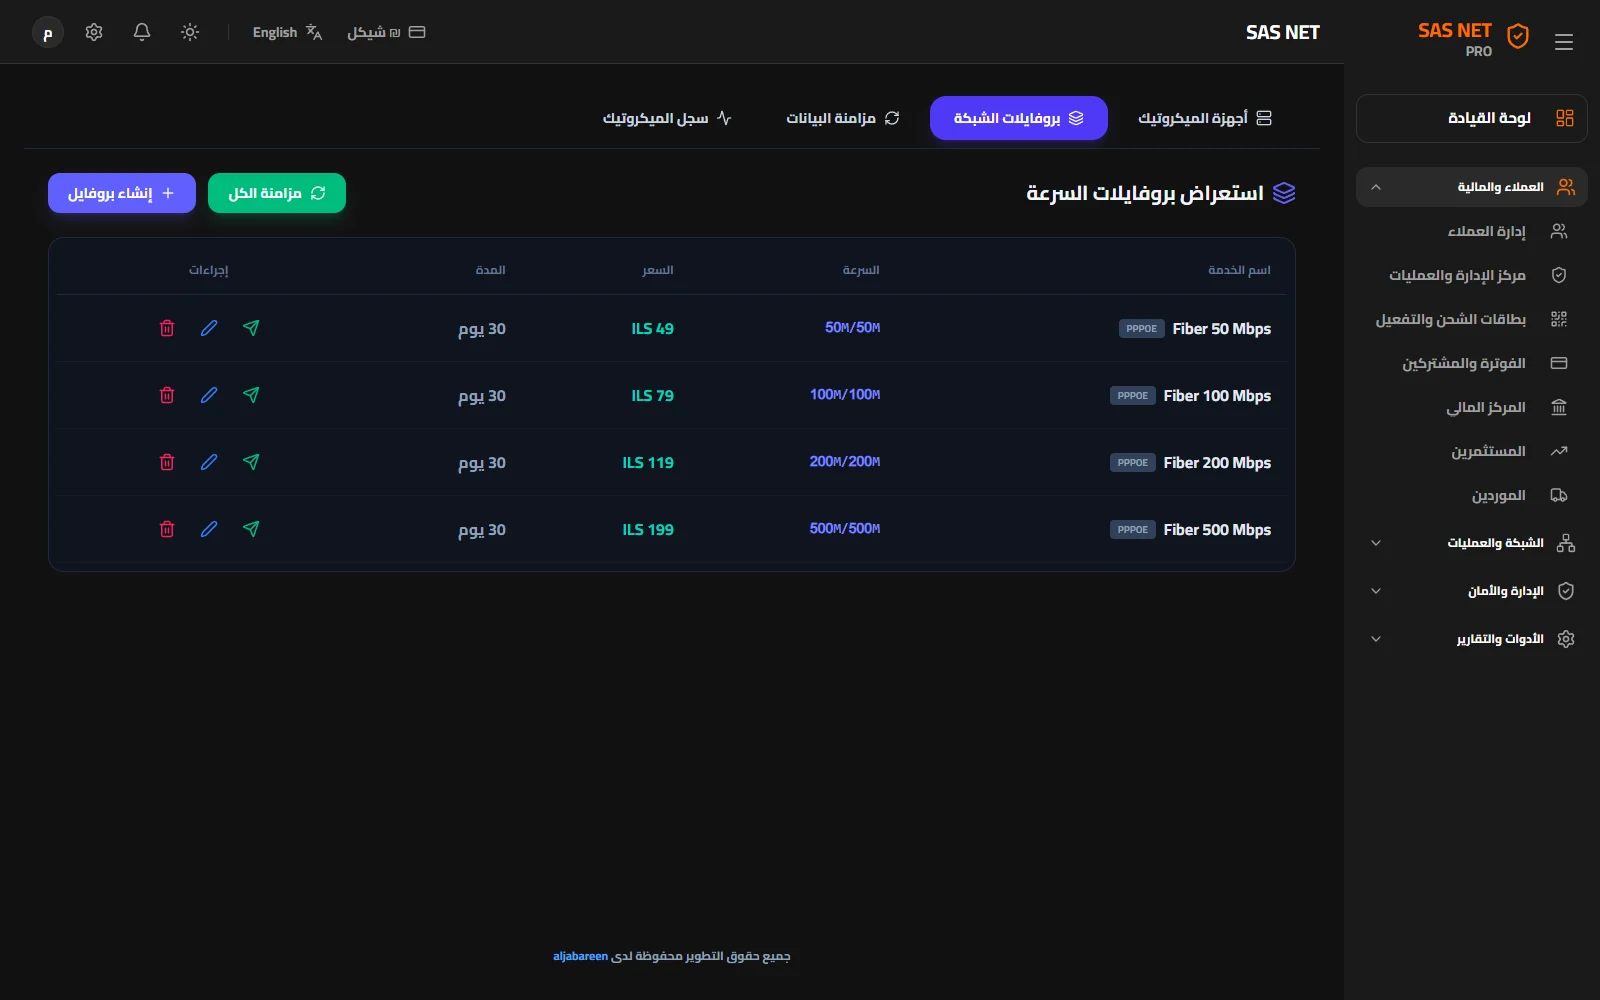Toggle light/dark theme sun icon

190,32
